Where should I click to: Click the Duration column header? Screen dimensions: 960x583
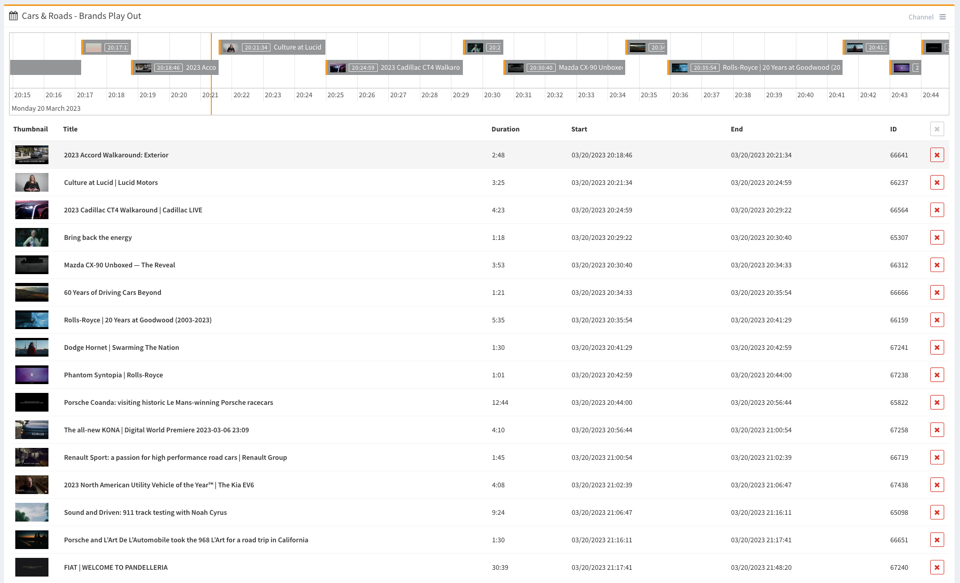[x=505, y=129]
